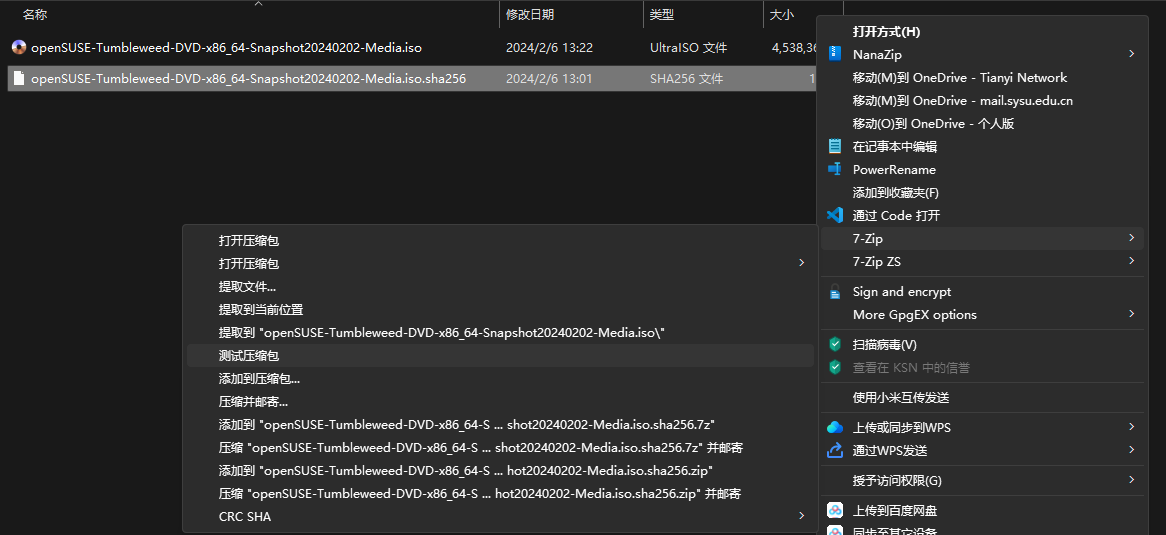Click the green shield icon for 扫描病毒(V)
This screenshot has height=535, width=1166.
pos(835,344)
